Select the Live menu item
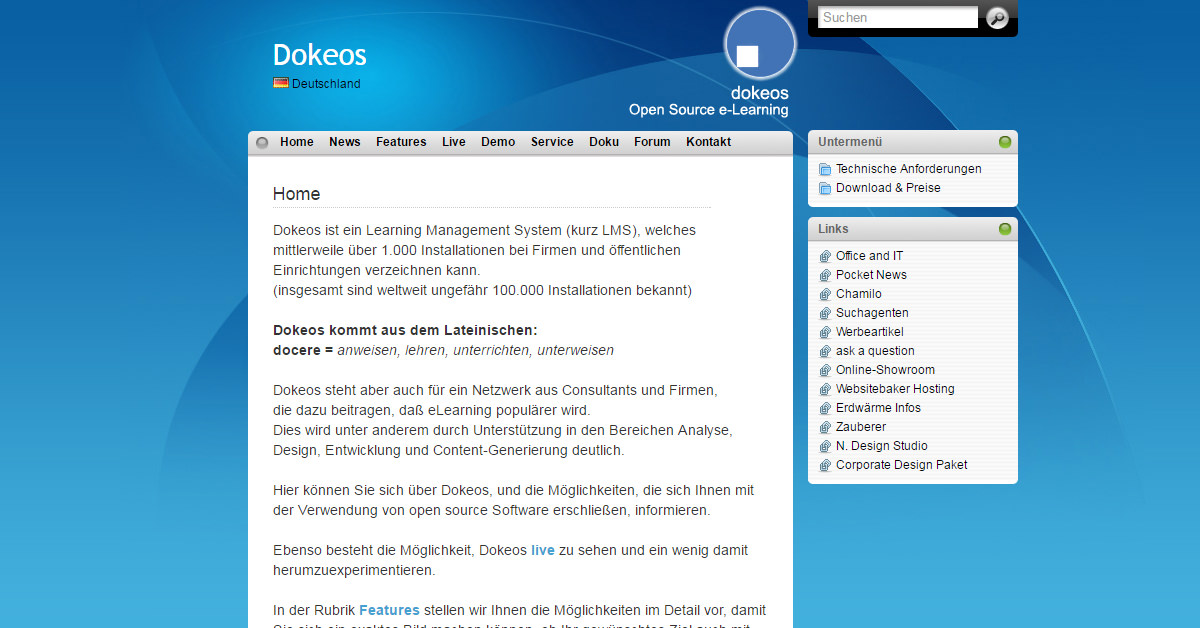Image resolution: width=1200 pixels, height=628 pixels. [454, 142]
